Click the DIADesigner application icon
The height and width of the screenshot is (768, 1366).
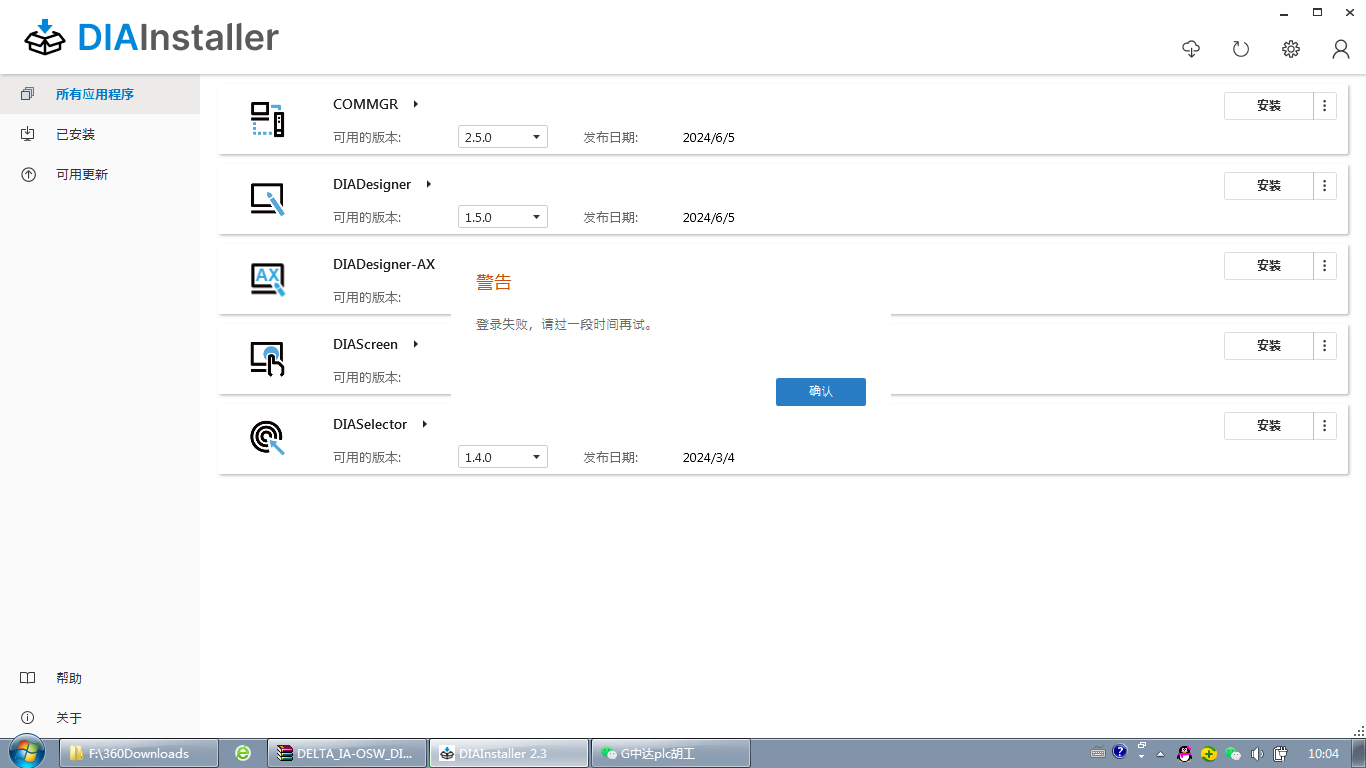pyautogui.click(x=267, y=199)
